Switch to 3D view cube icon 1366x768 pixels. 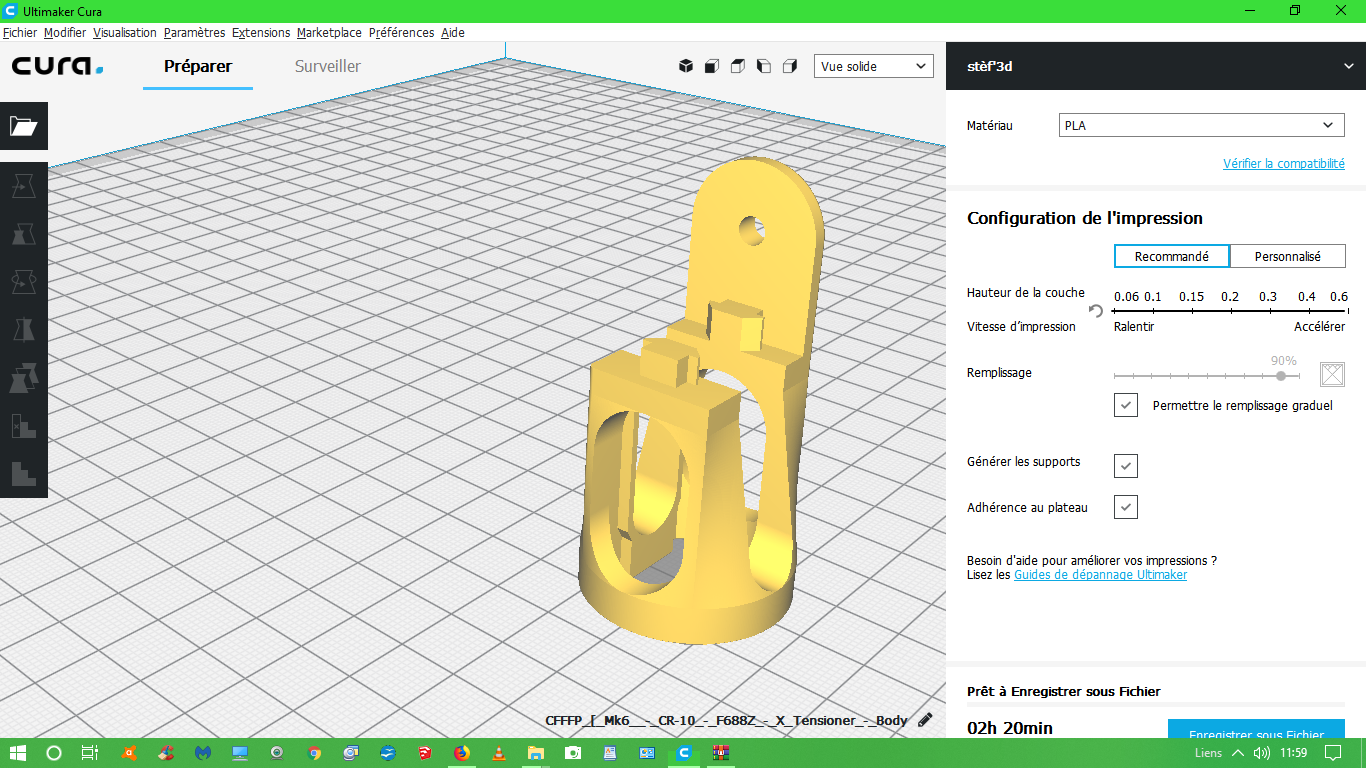(686, 66)
